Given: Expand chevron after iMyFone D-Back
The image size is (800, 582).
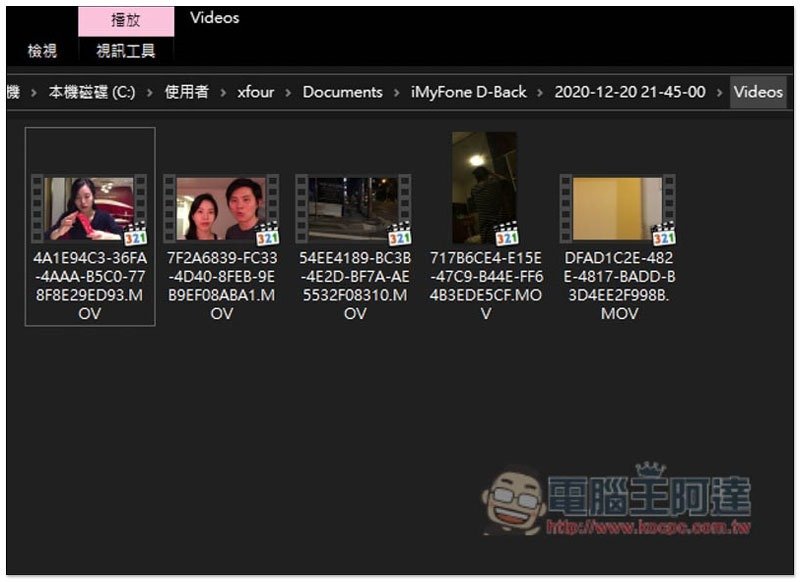Looking at the screenshot, I should pos(540,93).
